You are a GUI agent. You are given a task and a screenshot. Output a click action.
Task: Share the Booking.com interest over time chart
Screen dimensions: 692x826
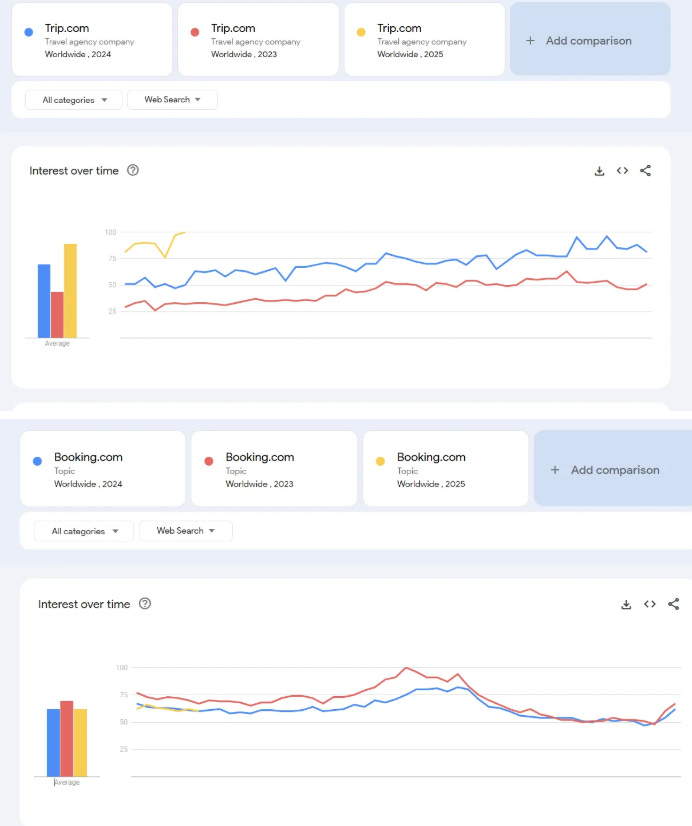[674, 604]
